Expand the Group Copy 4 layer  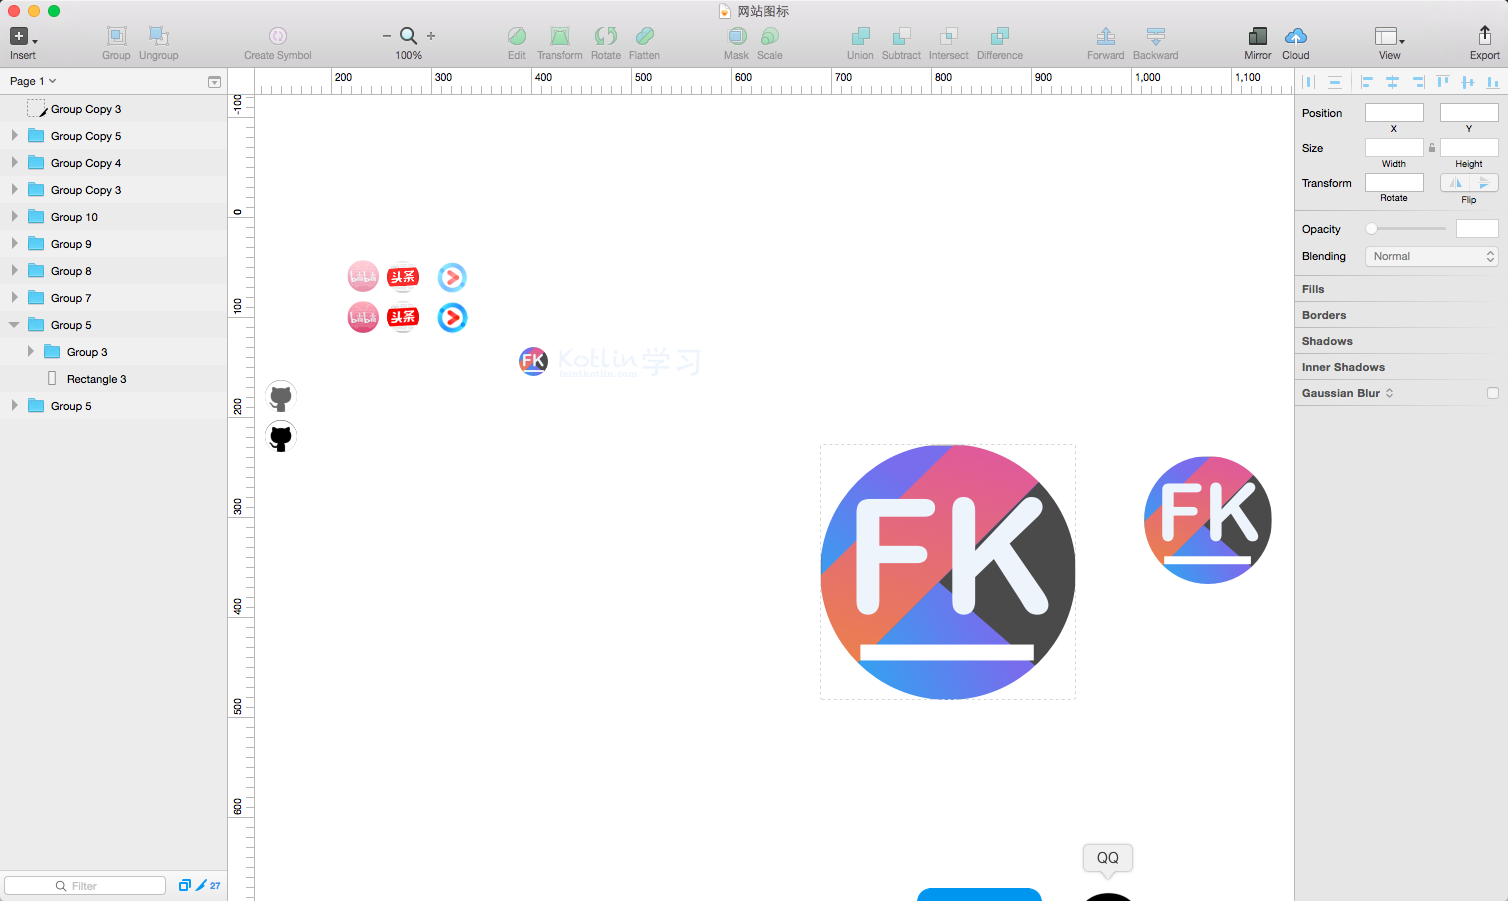(x=14, y=162)
